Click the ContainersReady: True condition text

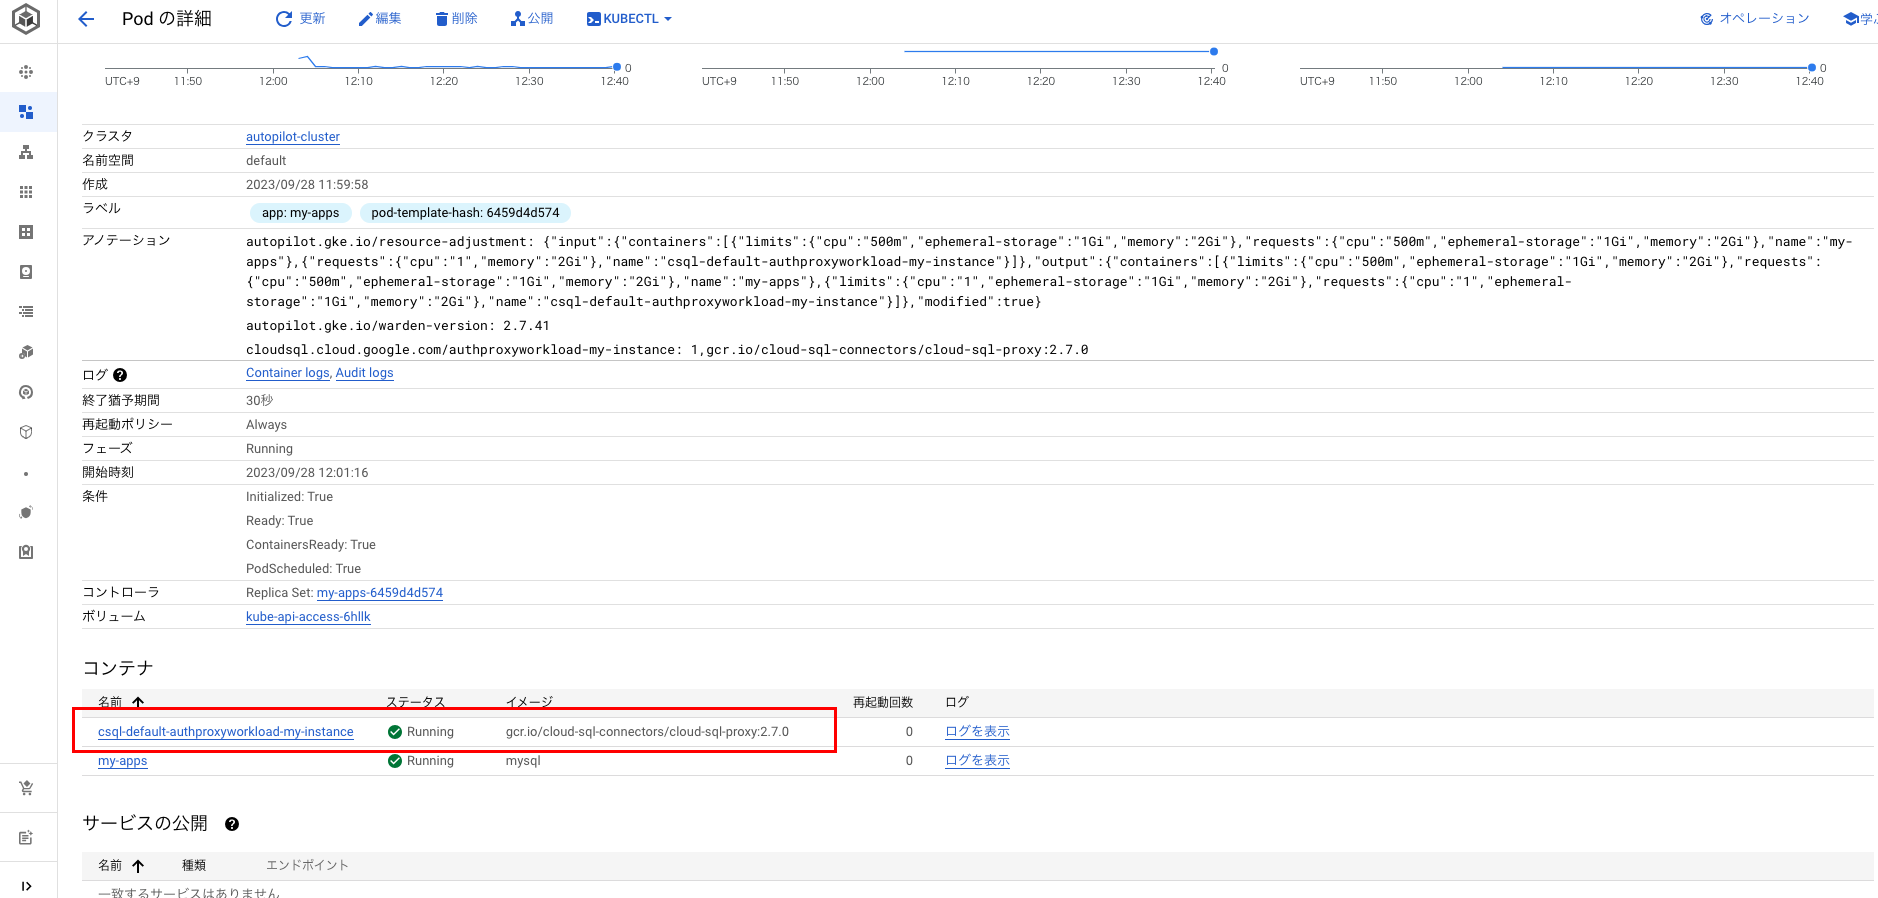pos(311,545)
